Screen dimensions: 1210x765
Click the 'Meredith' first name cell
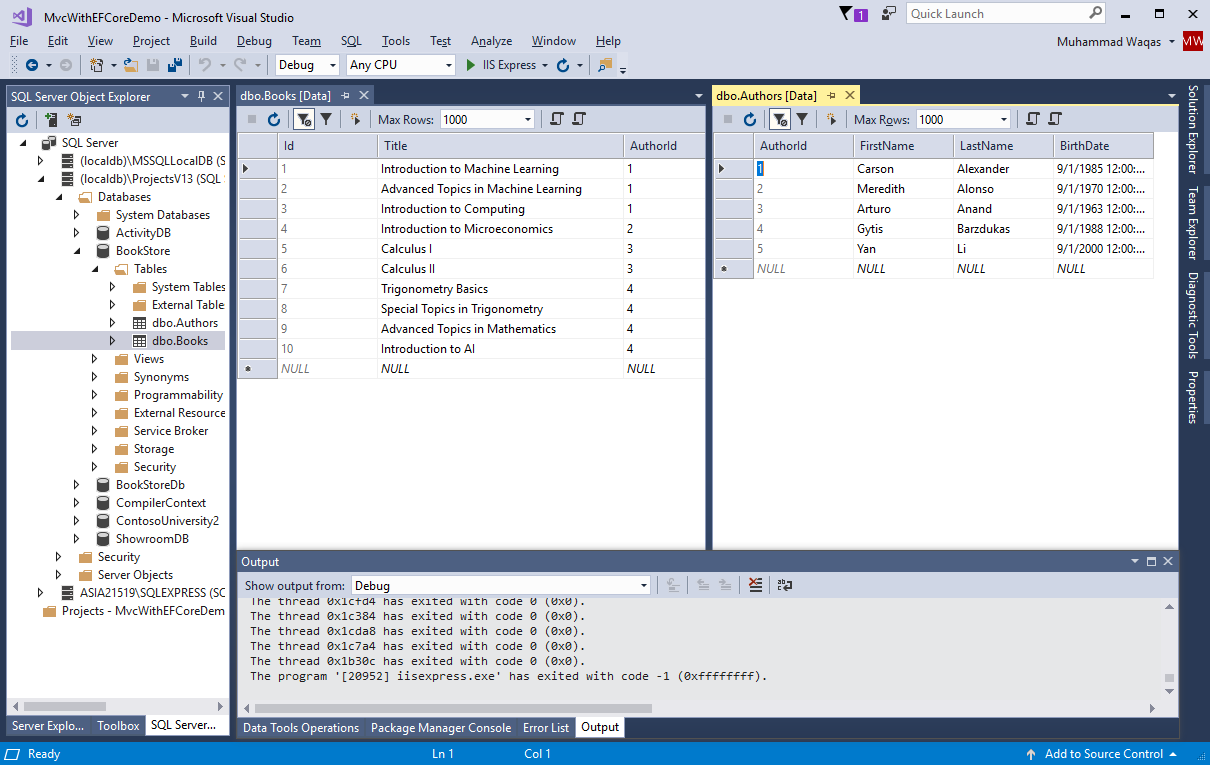pyautogui.click(x=903, y=189)
